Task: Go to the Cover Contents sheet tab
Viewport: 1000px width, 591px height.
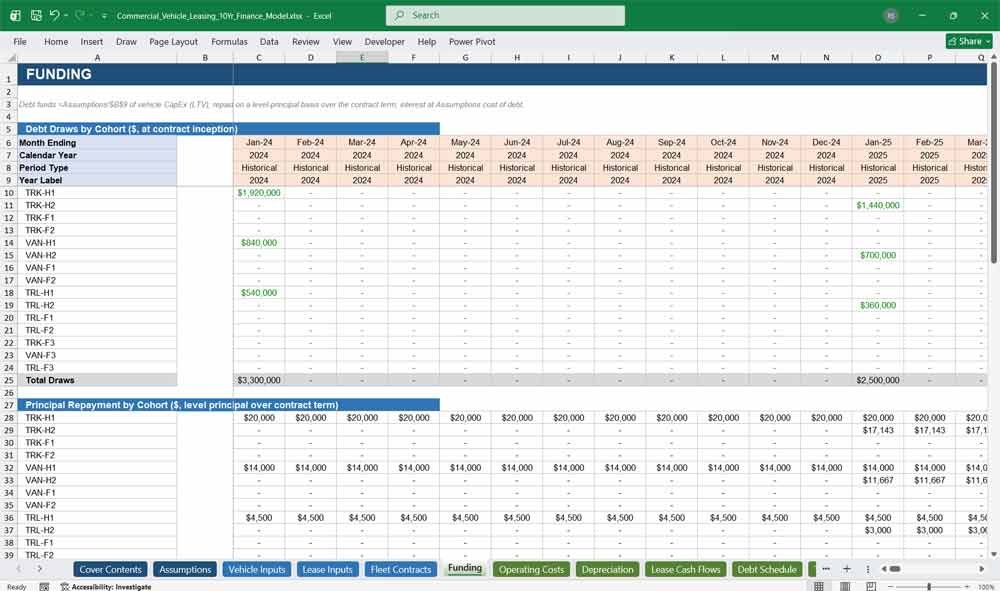Action: point(110,569)
